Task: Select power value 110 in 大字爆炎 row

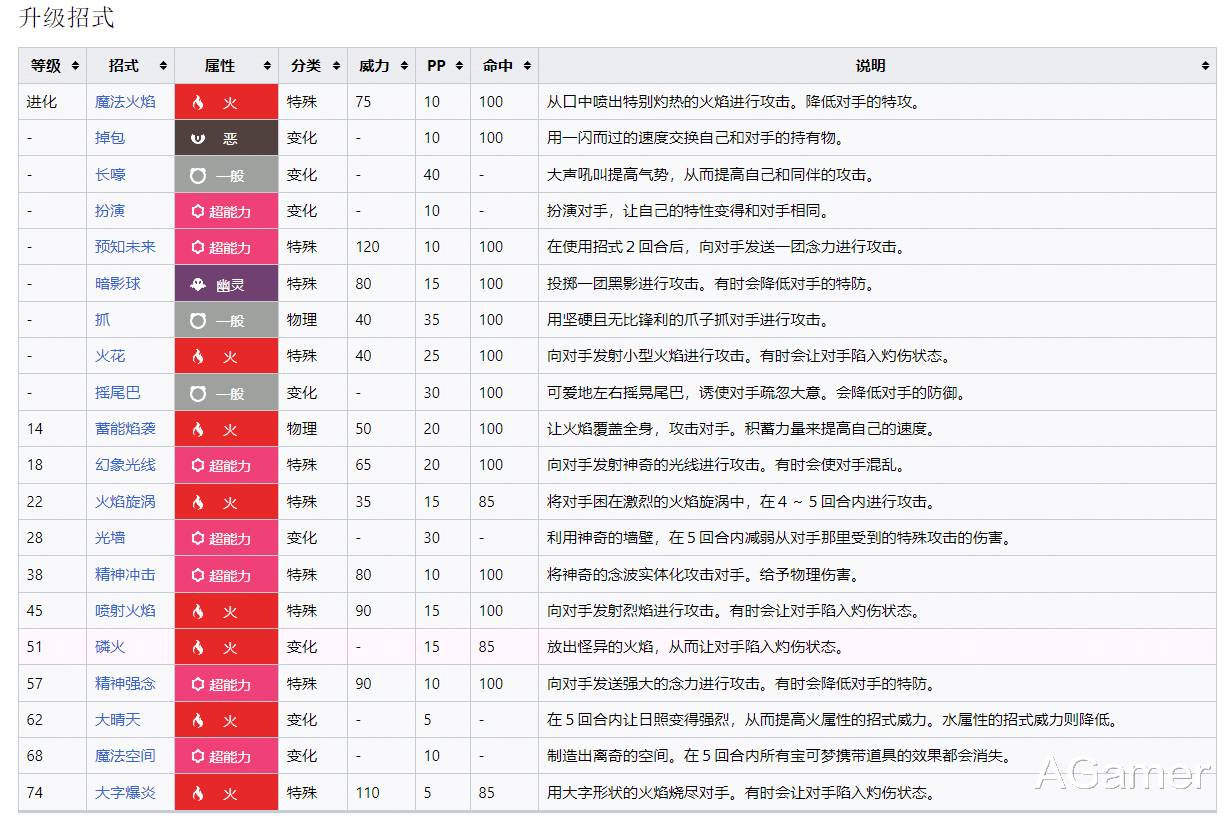Action: [x=368, y=793]
